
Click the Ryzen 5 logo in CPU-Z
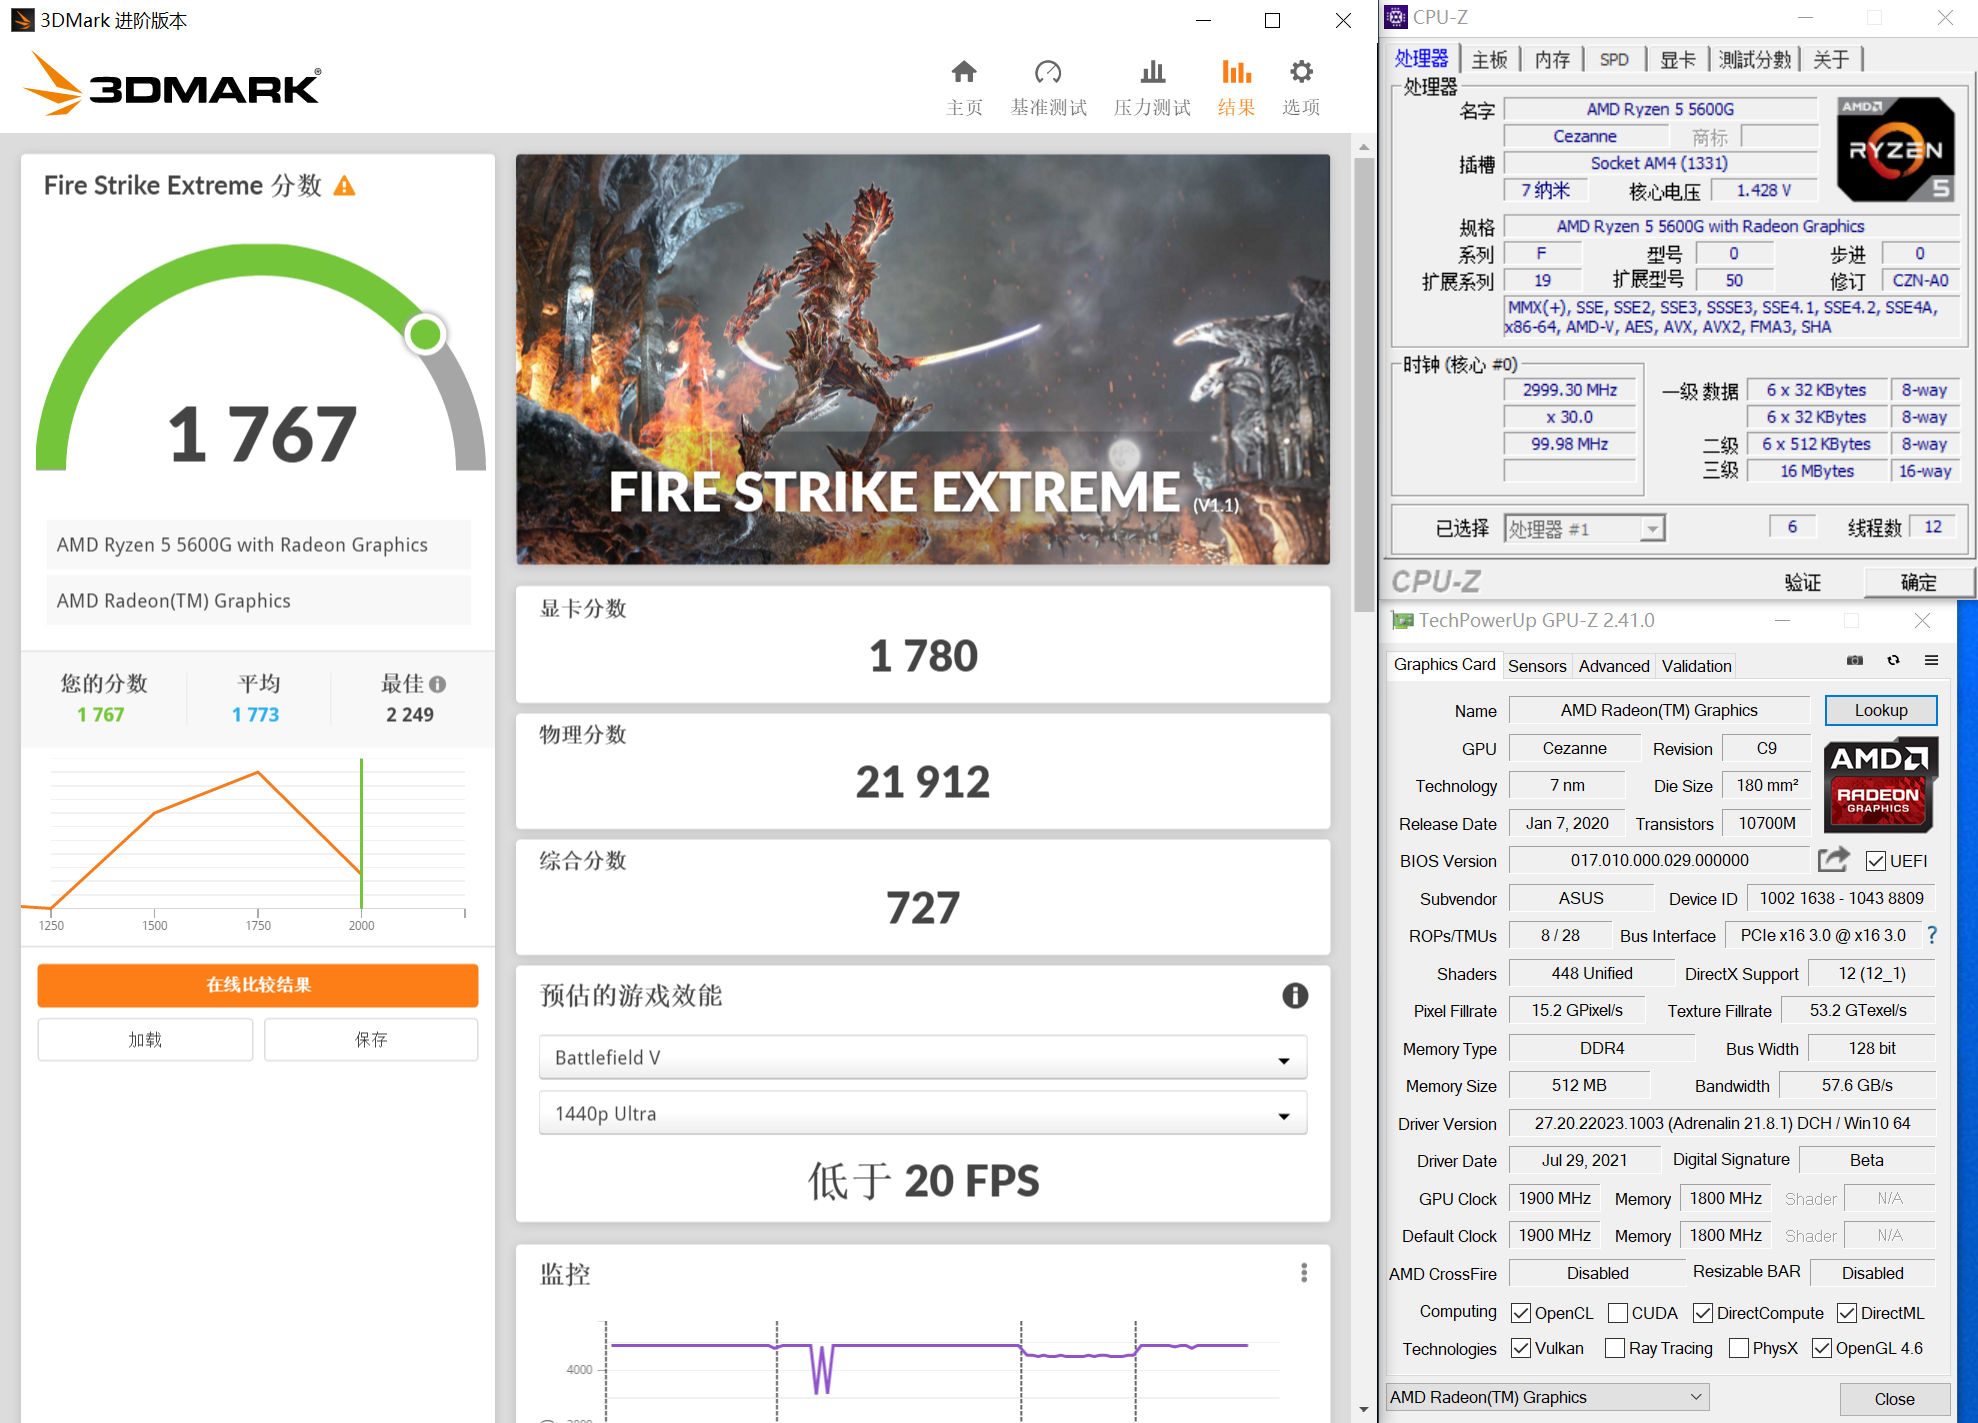[x=1895, y=150]
